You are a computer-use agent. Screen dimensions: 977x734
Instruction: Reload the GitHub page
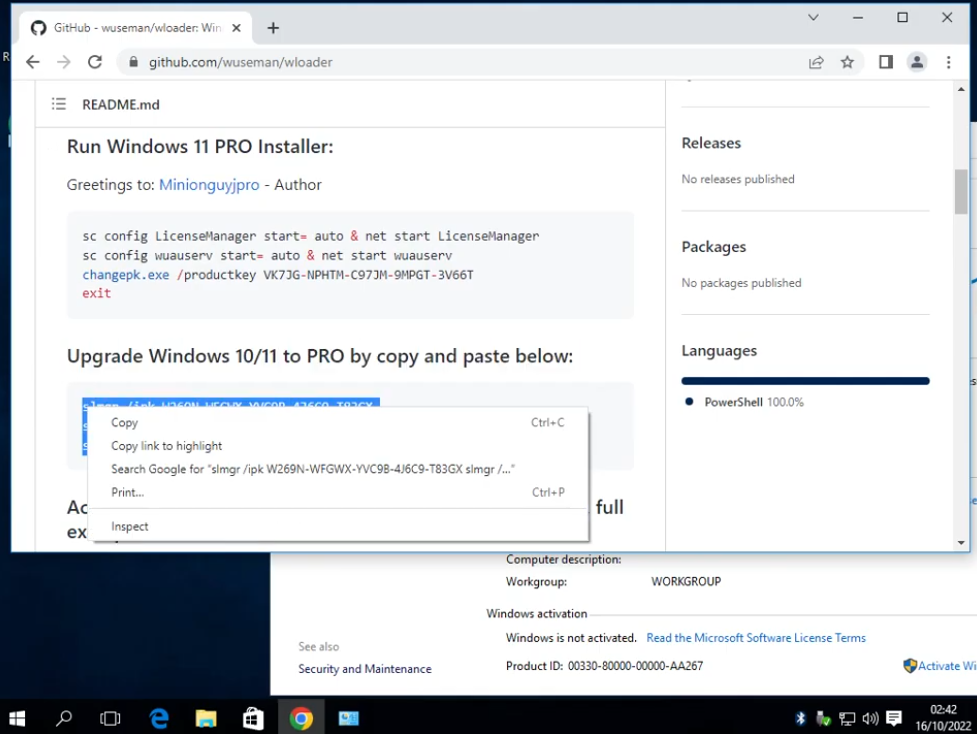[x=95, y=62]
